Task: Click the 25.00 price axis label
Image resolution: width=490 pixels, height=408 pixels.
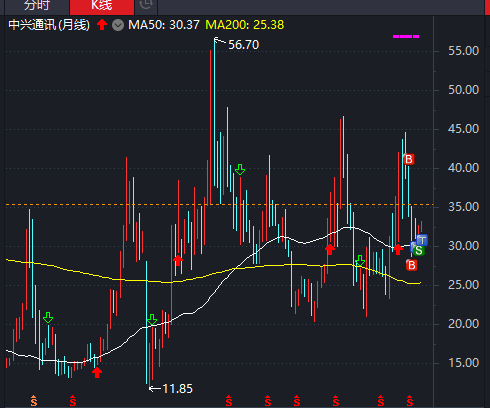Action: click(x=463, y=285)
